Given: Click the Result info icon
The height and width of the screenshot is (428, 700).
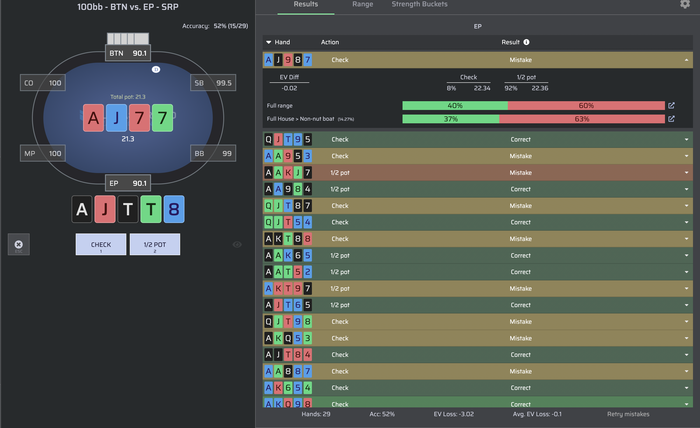Looking at the screenshot, I should pyautogui.click(x=526, y=42).
